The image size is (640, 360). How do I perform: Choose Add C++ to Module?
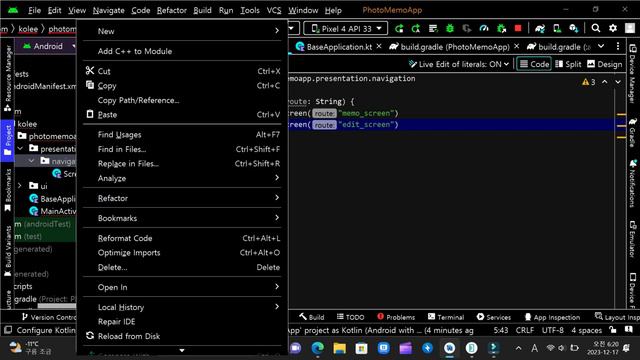[x=182, y=51]
